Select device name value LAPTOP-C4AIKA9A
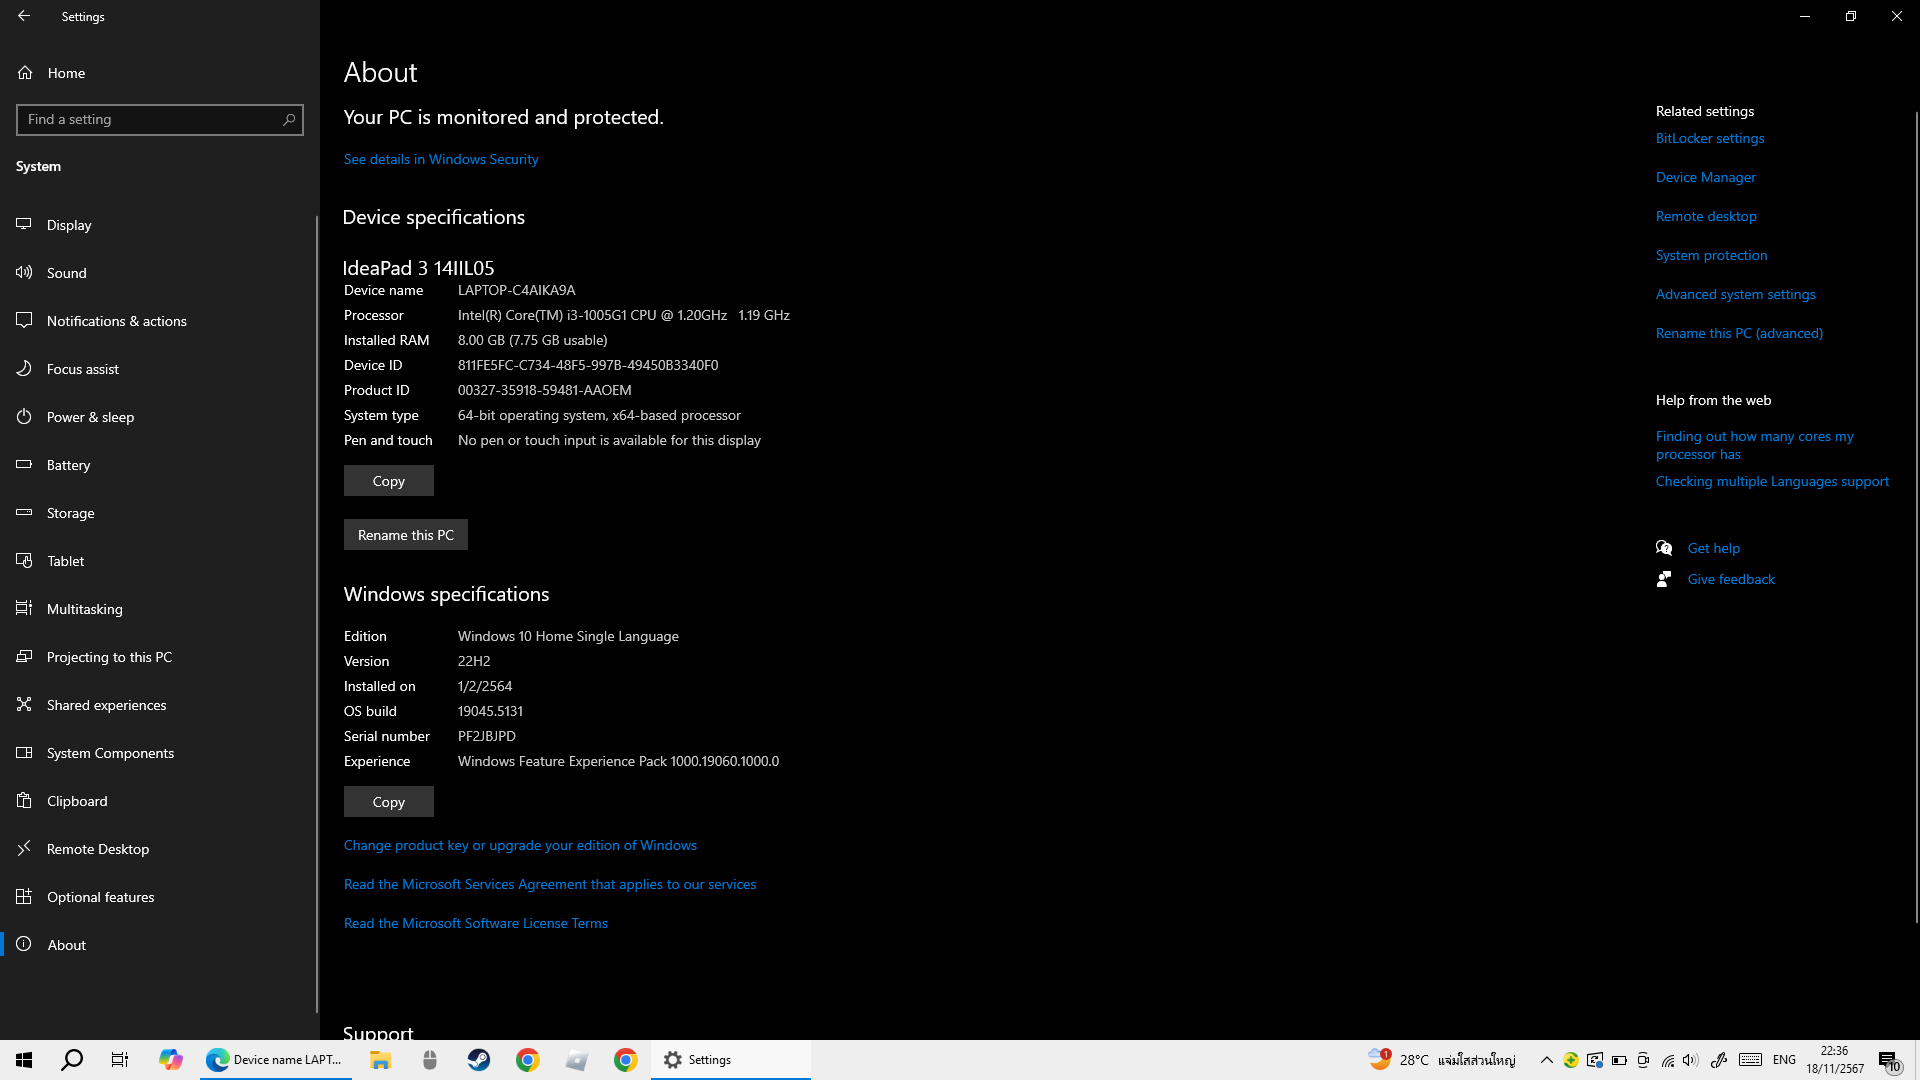This screenshot has width=1920, height=1080. pyautogui.click(x=516, y=290)
